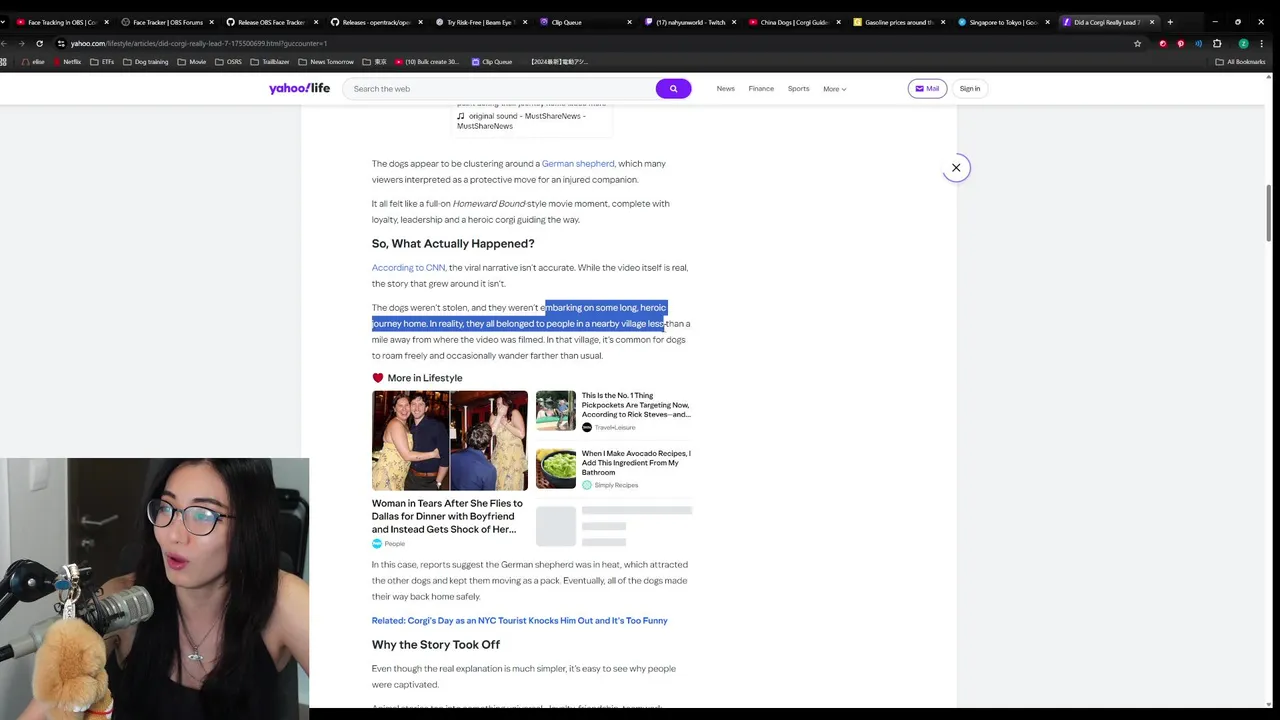Open the German shepherd link
Screen dimensions: 1280x720
point(578,164)
